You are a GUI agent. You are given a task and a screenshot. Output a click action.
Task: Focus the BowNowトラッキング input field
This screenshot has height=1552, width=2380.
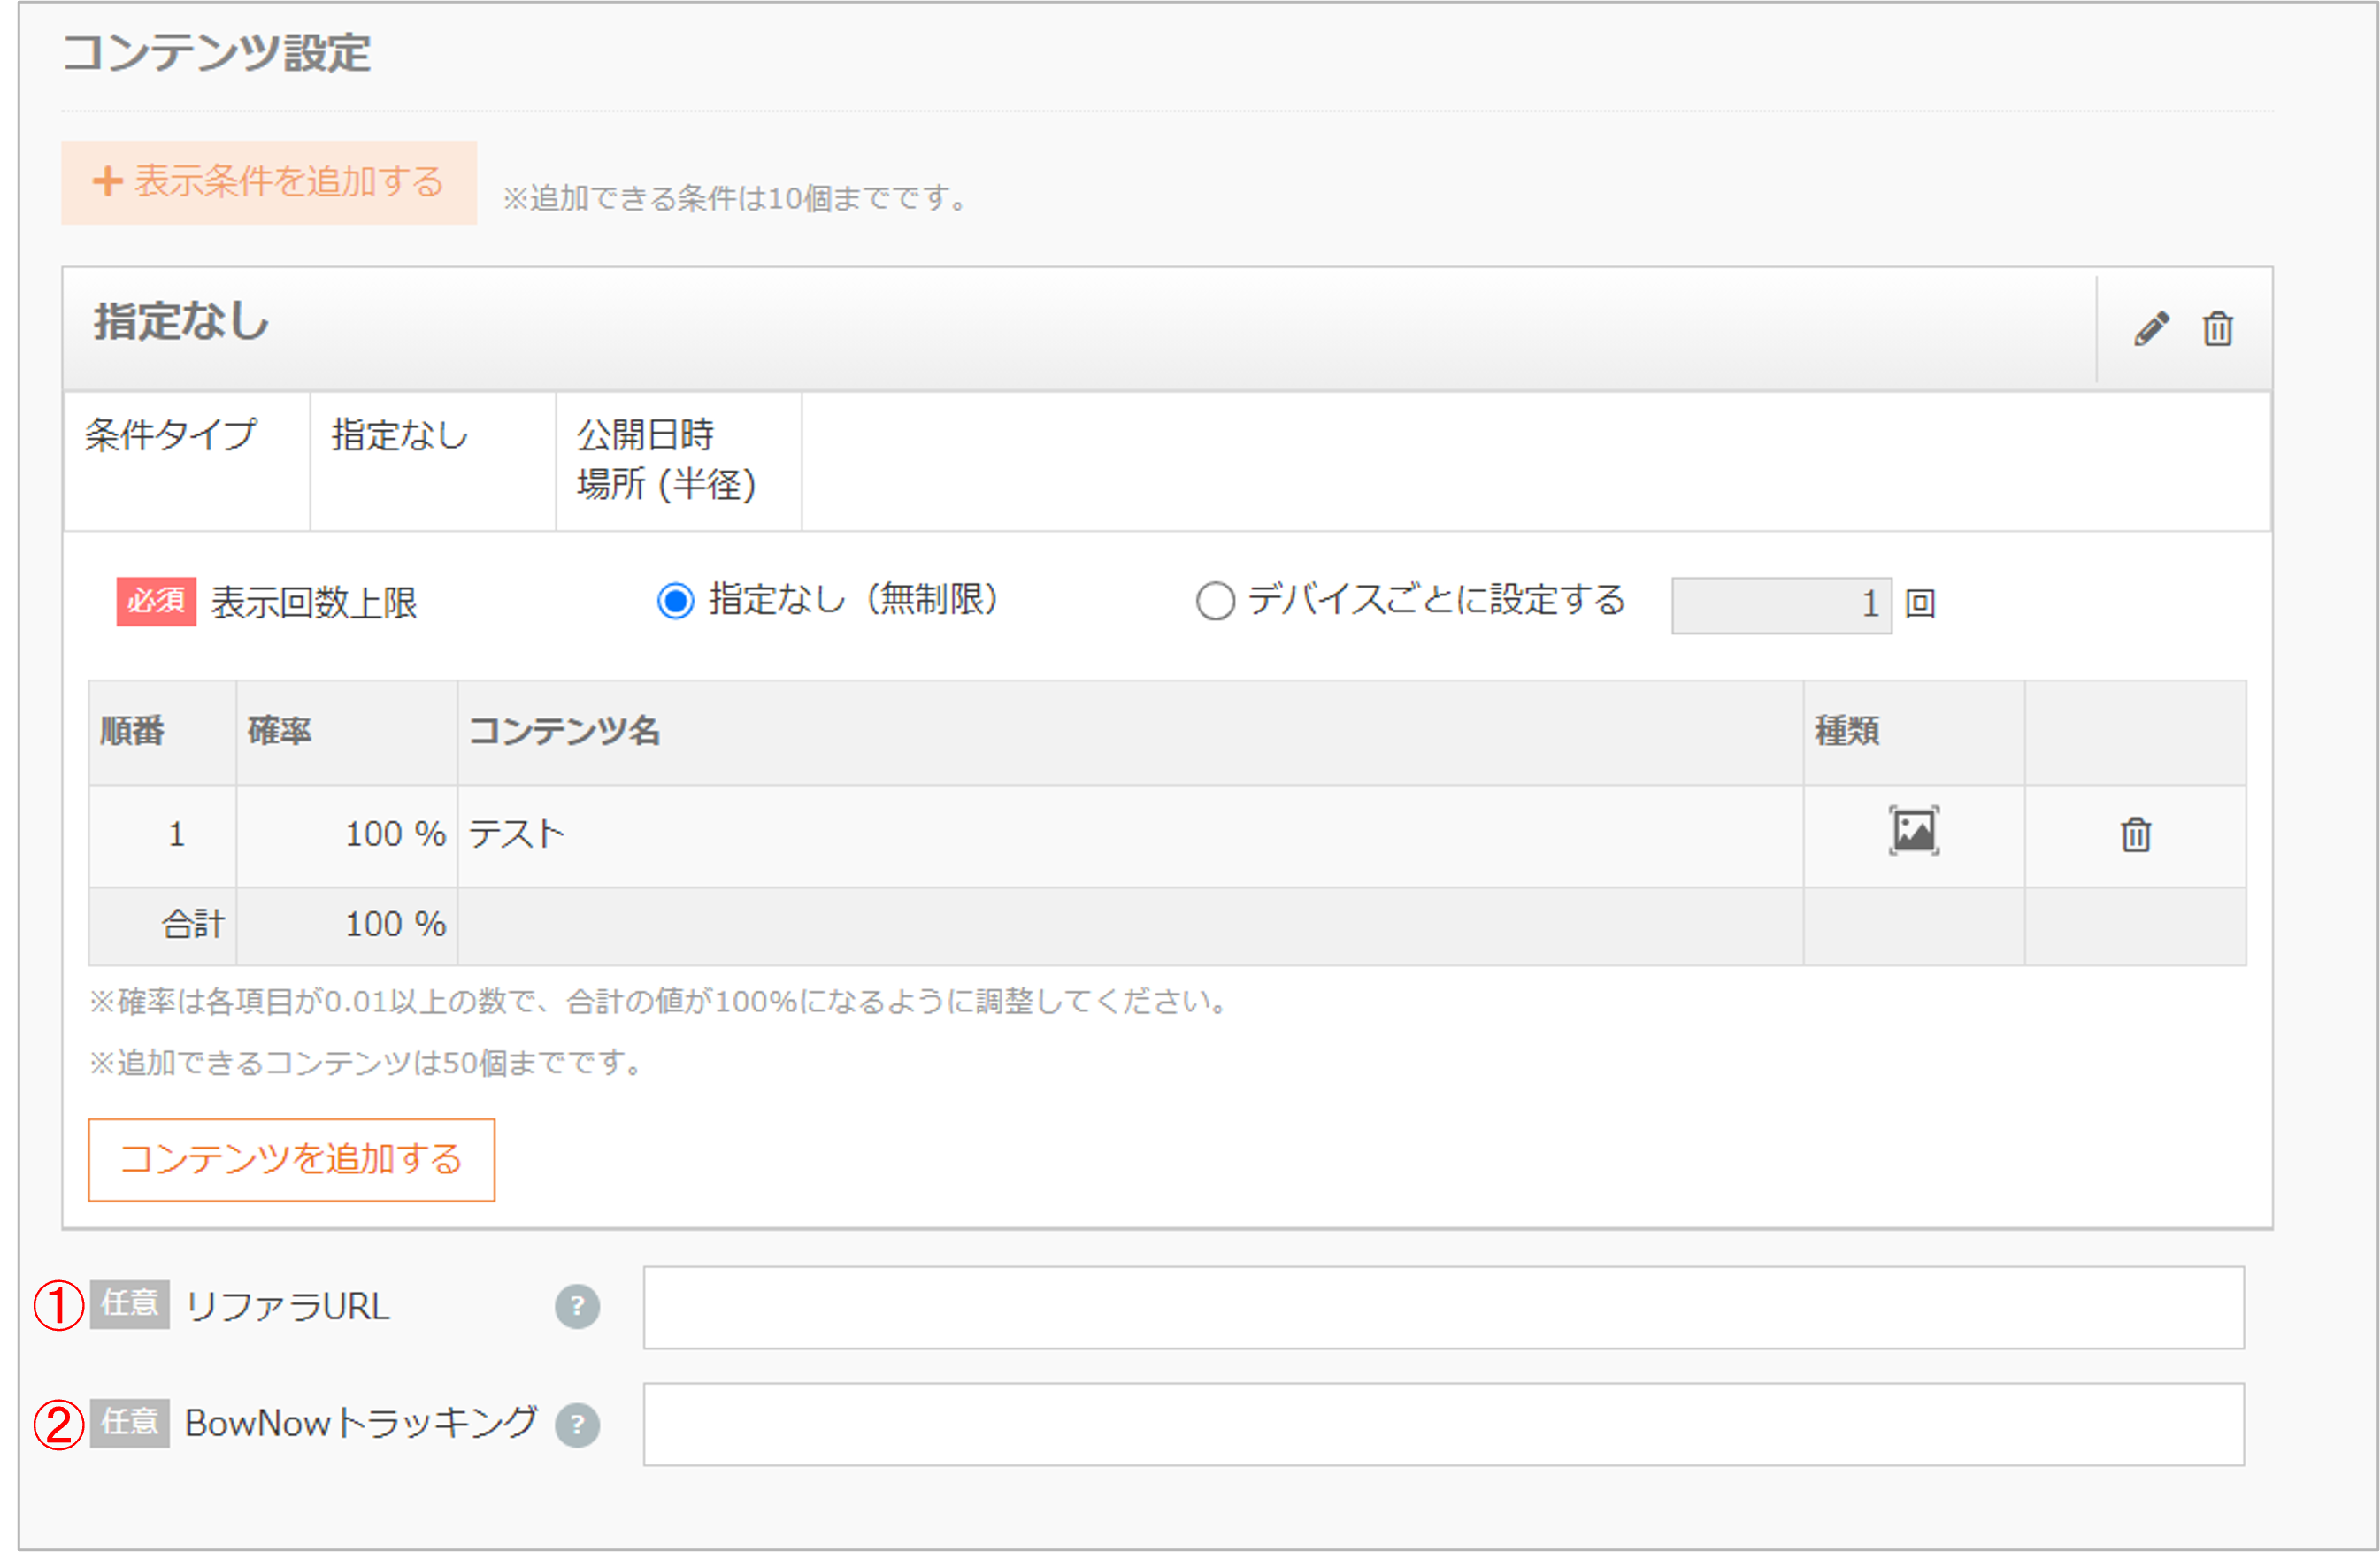click(x=1443, y=1424)
